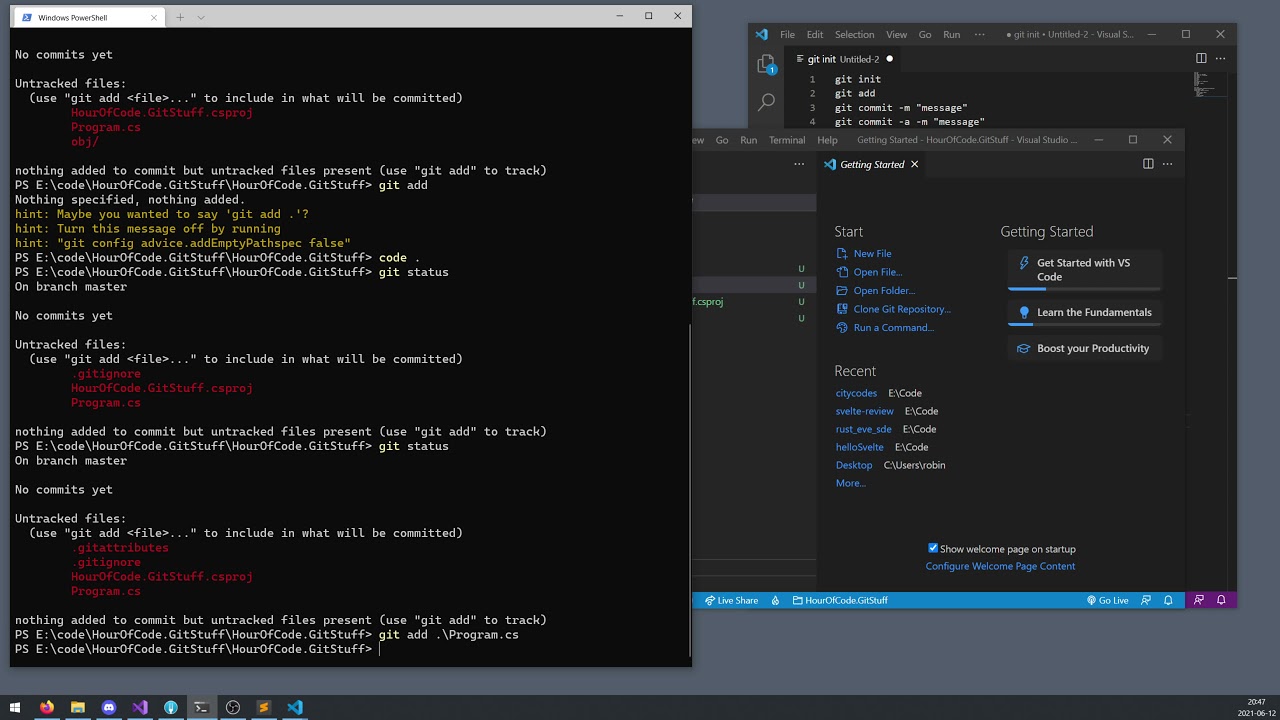Open Search view in back VS Code window
Screen dimensions: 1280x720
766,102
